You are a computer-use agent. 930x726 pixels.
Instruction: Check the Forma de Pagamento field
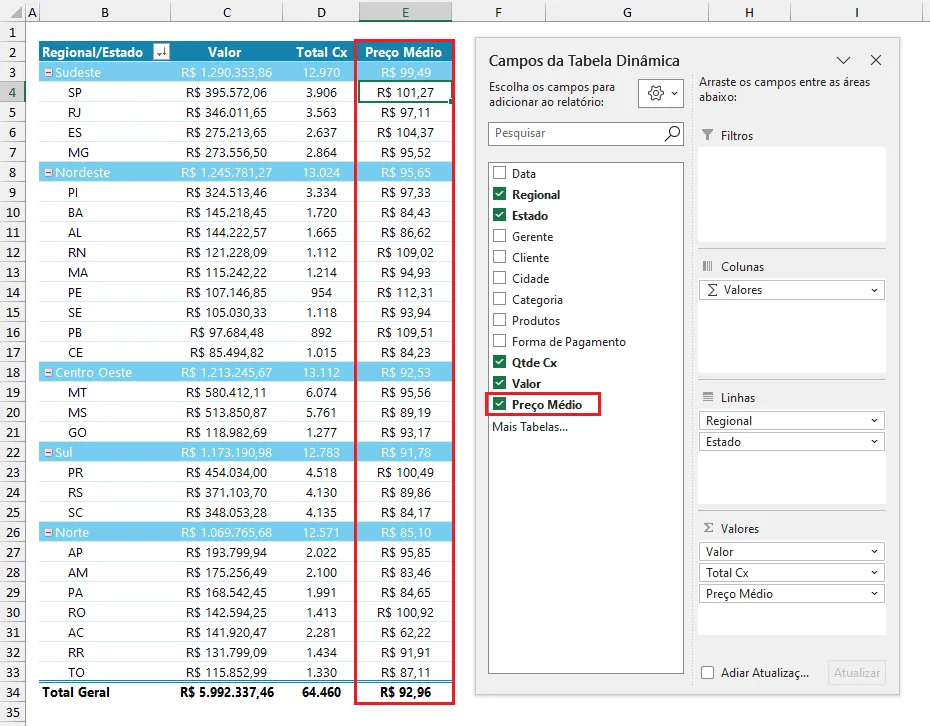(x=499, y=341)
